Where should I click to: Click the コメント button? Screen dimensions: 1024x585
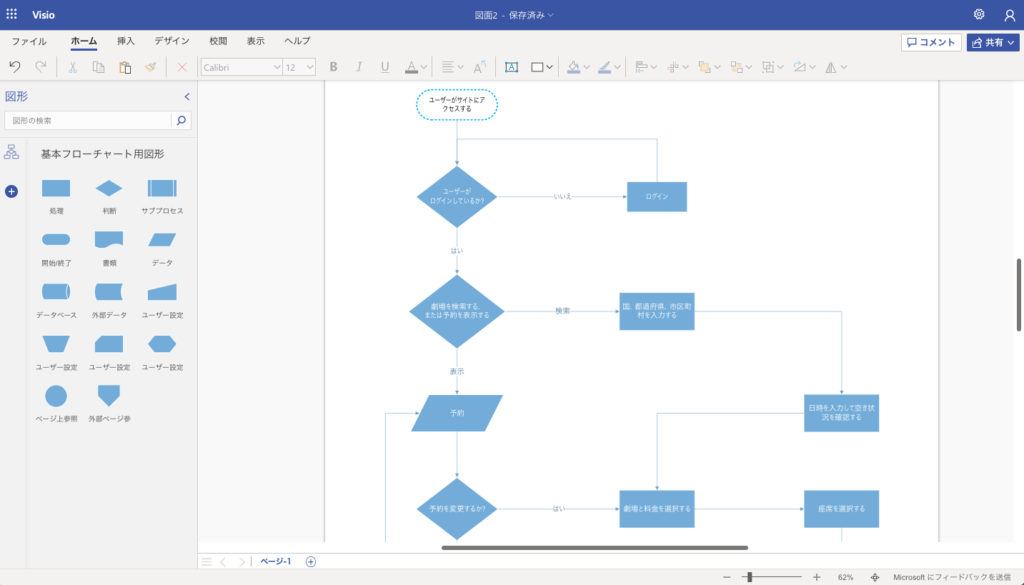tap(931, 42)
